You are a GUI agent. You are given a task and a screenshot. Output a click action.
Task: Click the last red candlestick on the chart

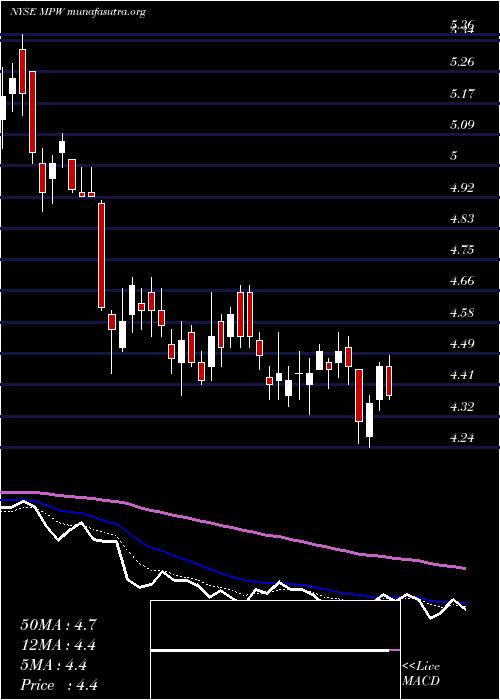point(389,381)
